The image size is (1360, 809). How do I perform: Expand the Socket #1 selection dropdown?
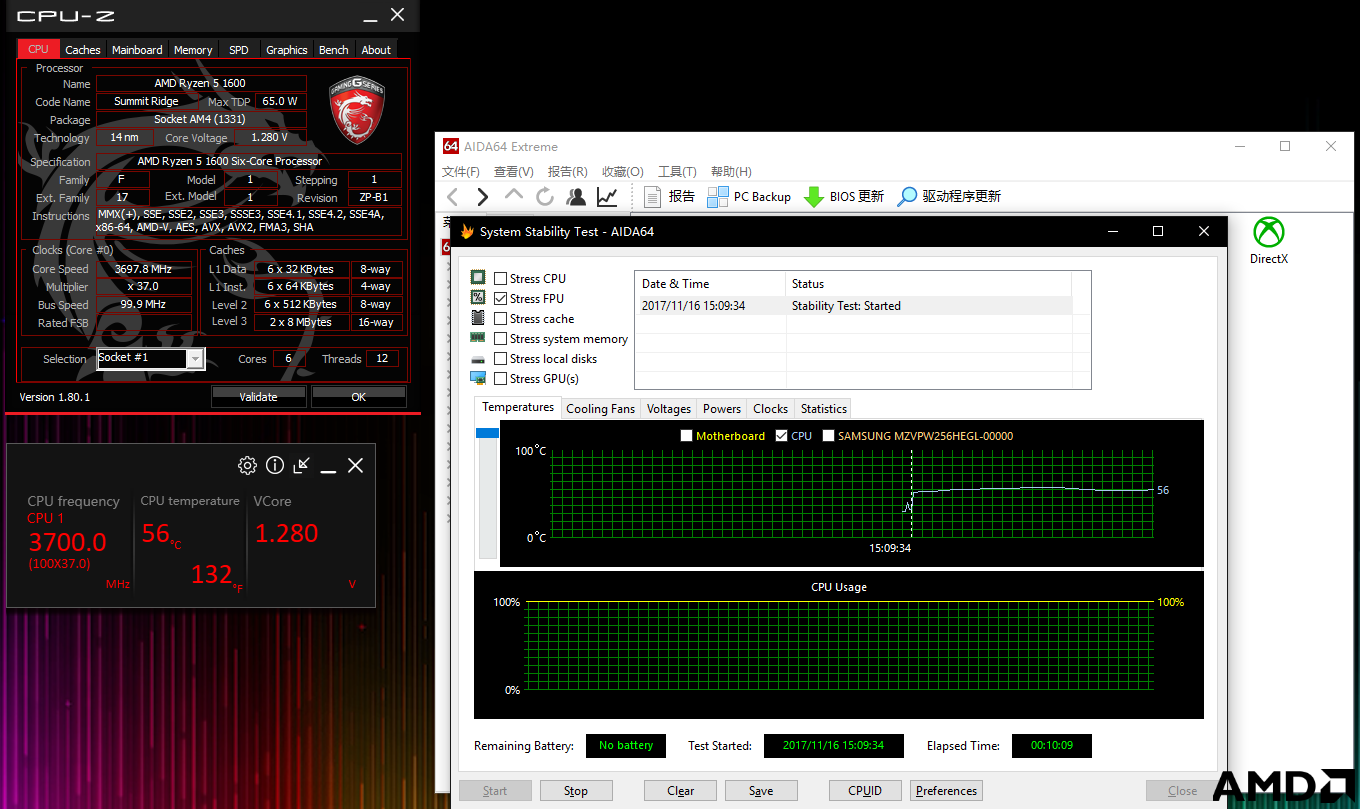[x=195, y=359]
